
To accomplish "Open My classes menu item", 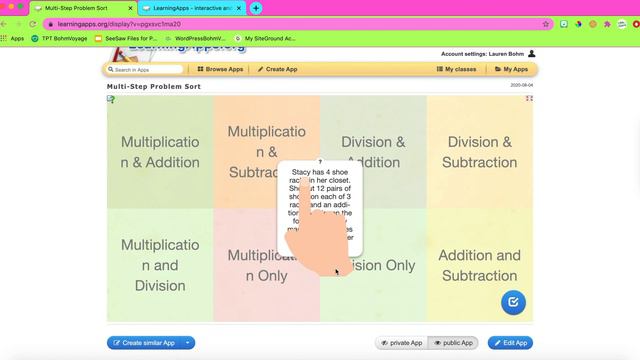I will click(456, 69).
